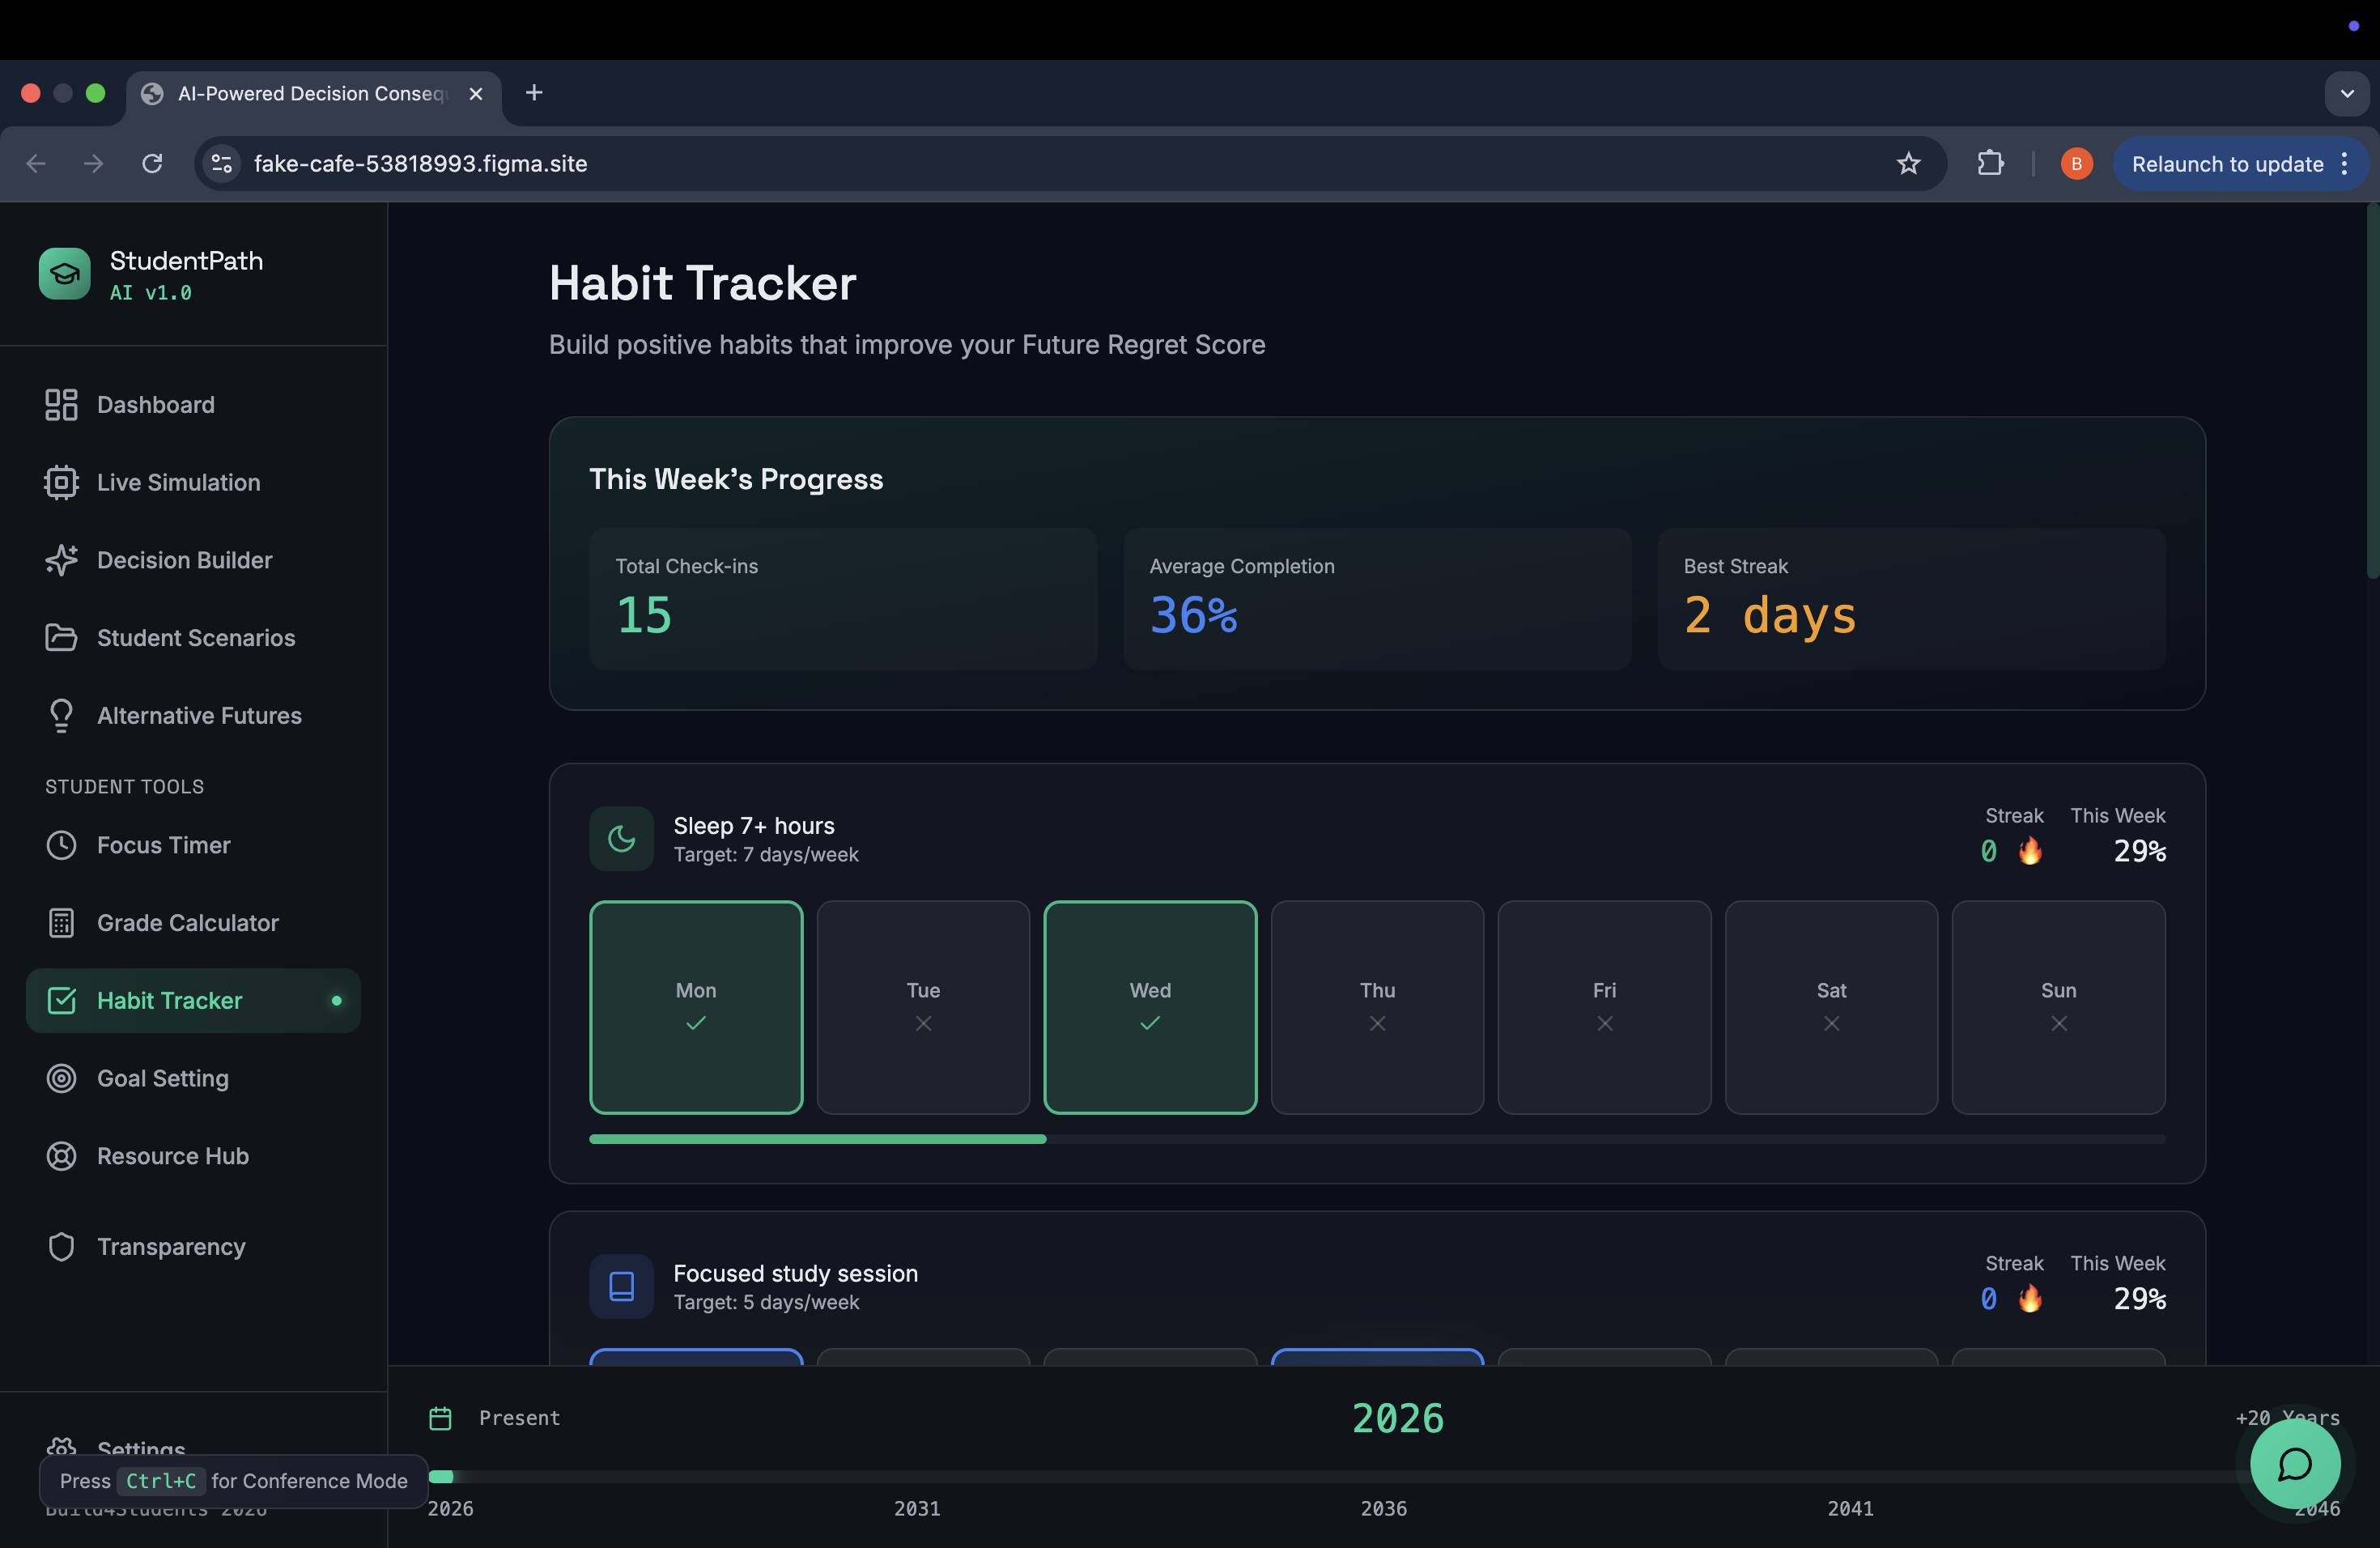Open the Grade Calculator page
The height and width of the screenshot is (1548, 2380).
tap(187, 923)
